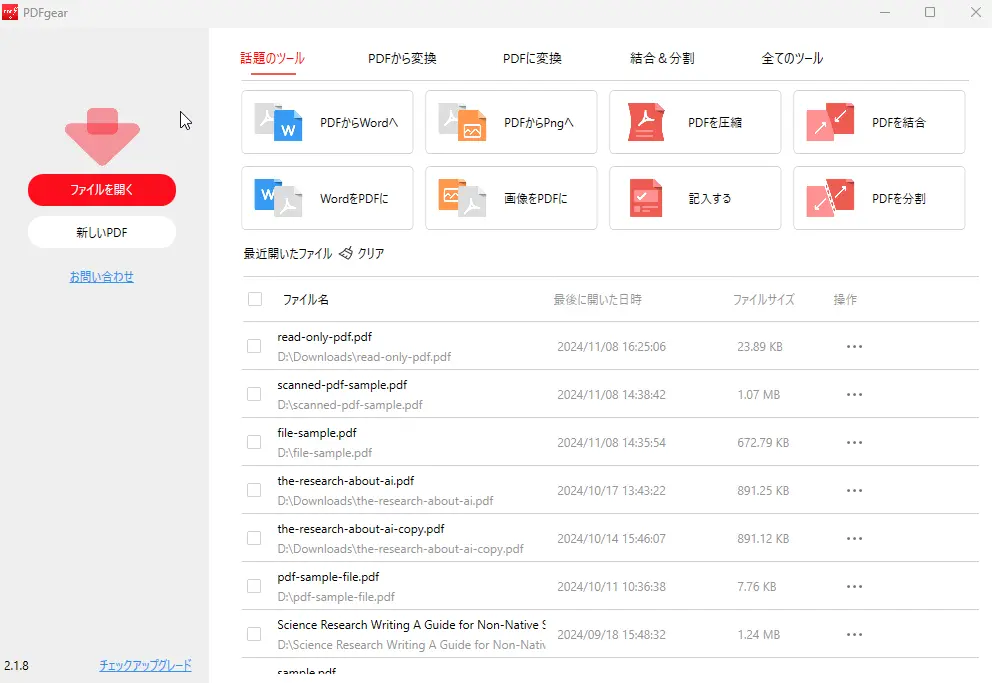
Task: Launch the PDFを圧縮 compression tool
Action: 694,122
